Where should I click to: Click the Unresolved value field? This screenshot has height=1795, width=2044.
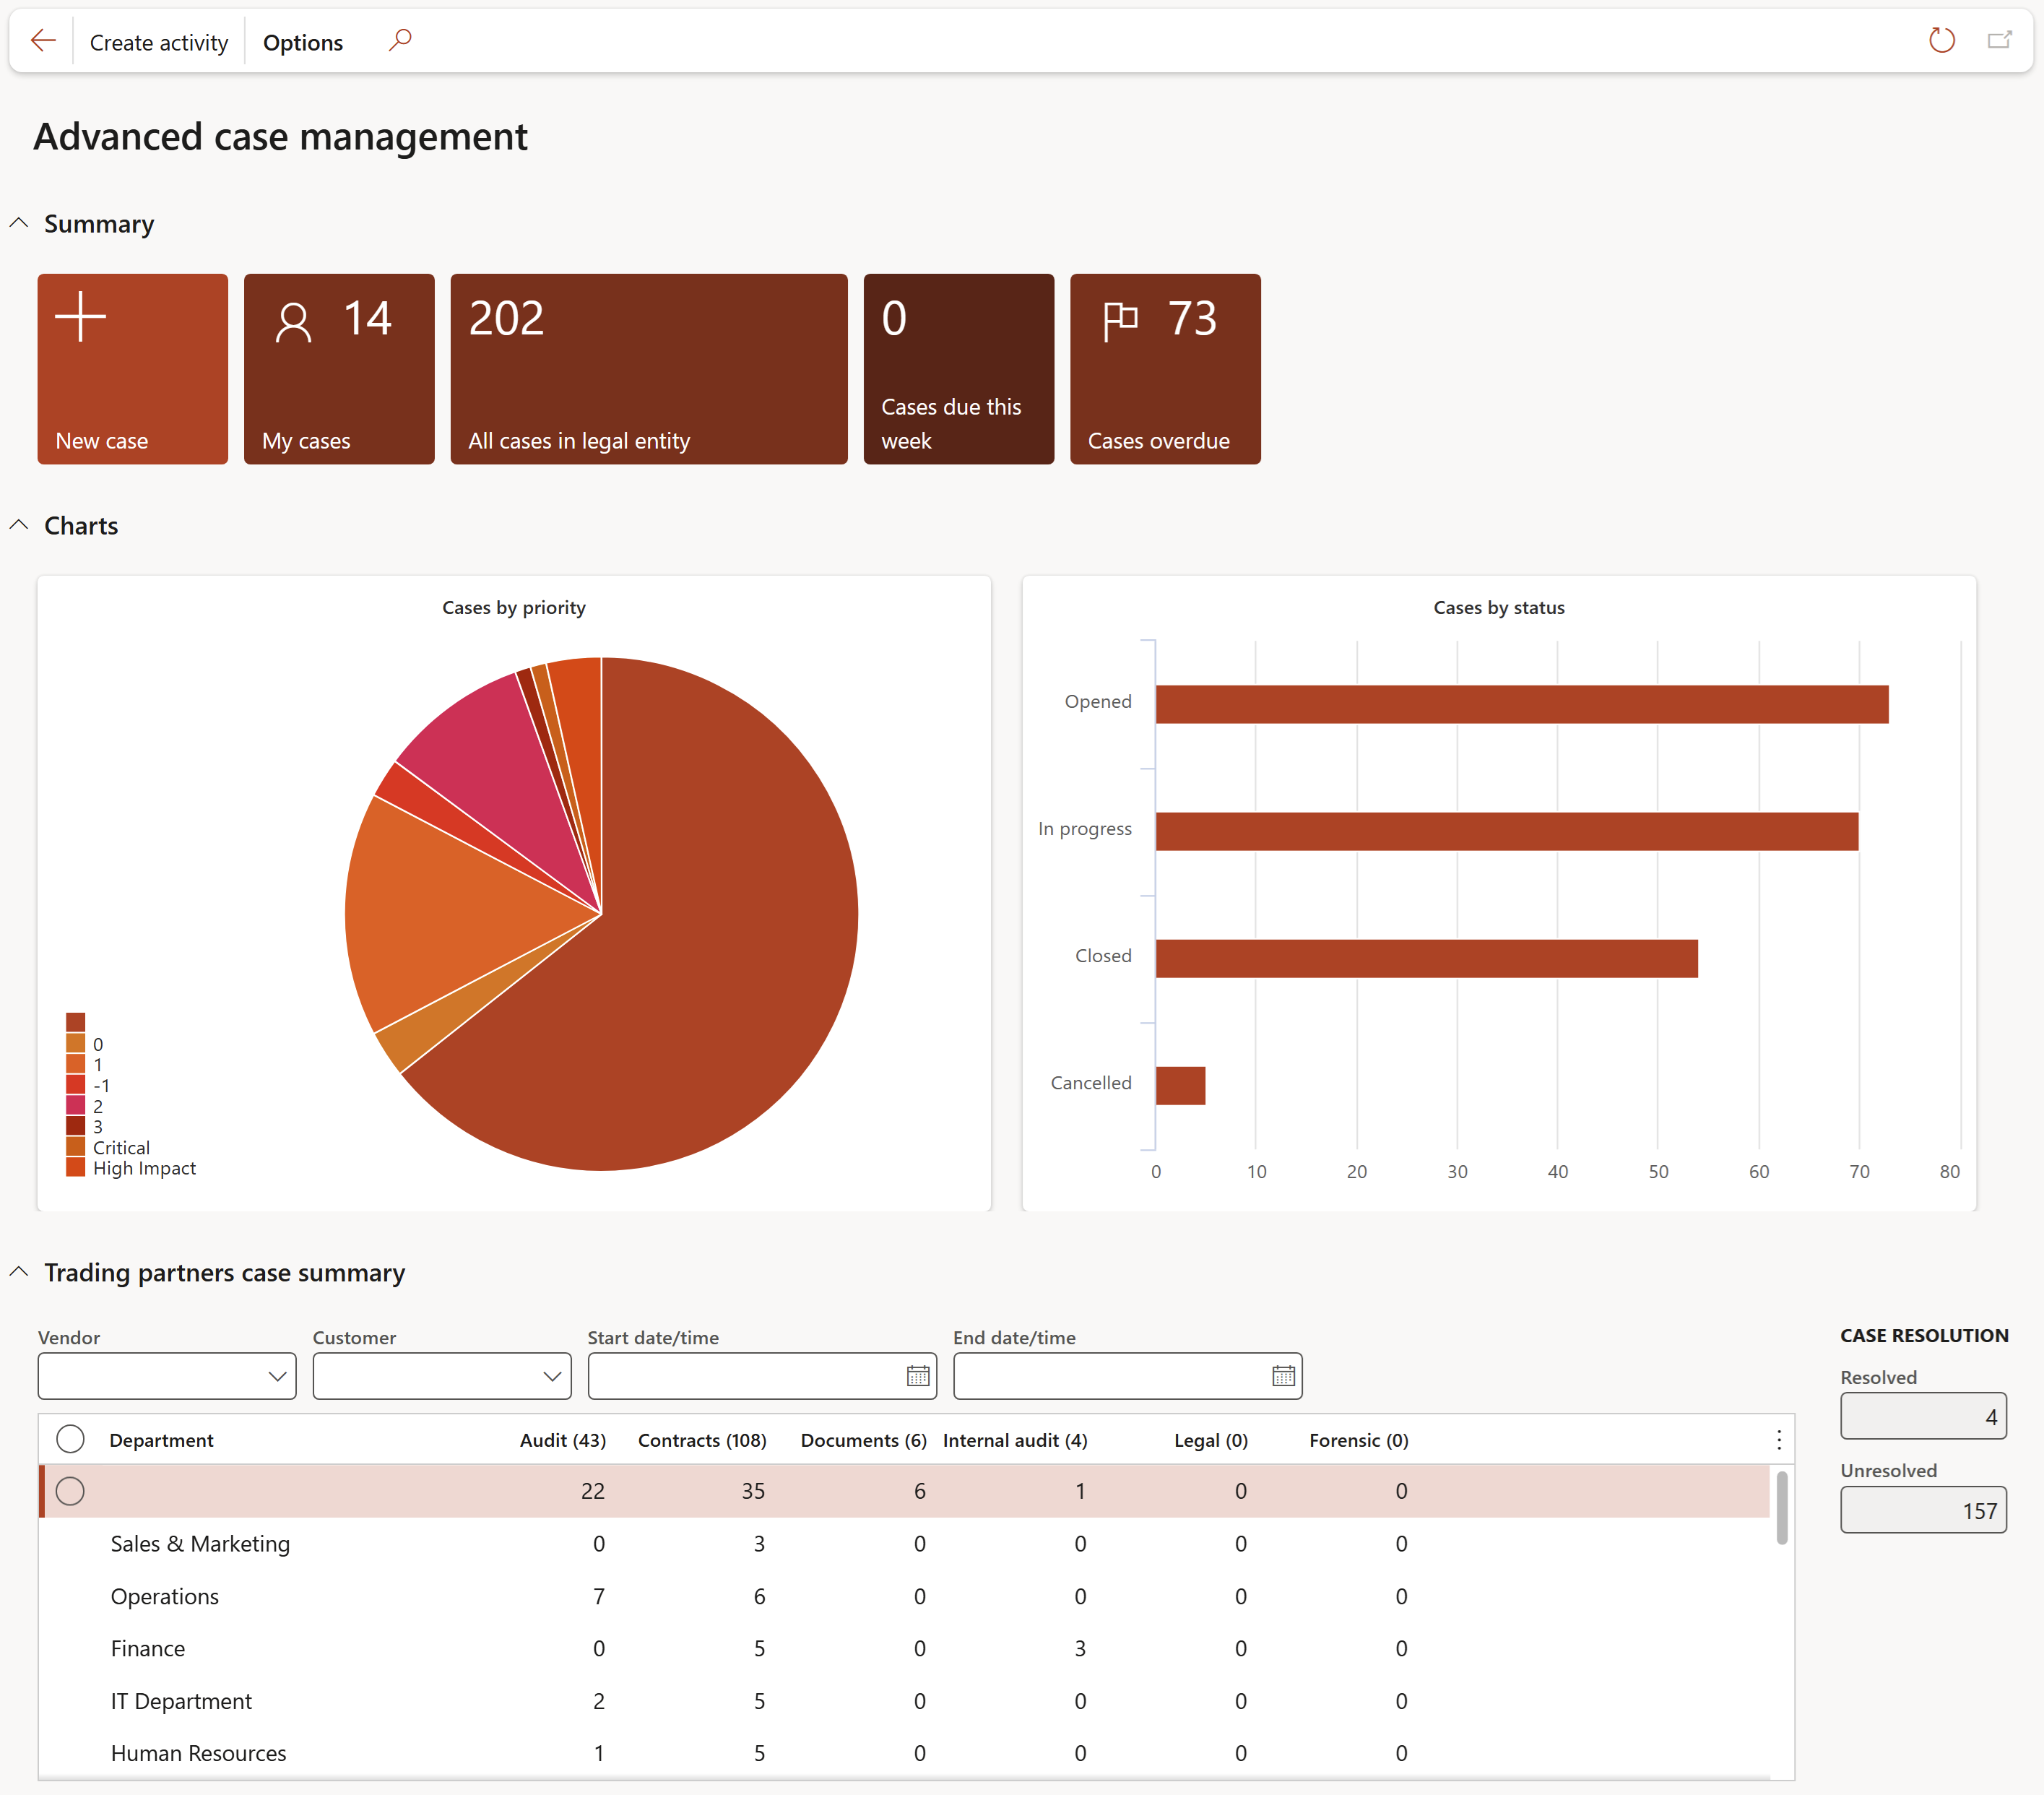1923,1509
